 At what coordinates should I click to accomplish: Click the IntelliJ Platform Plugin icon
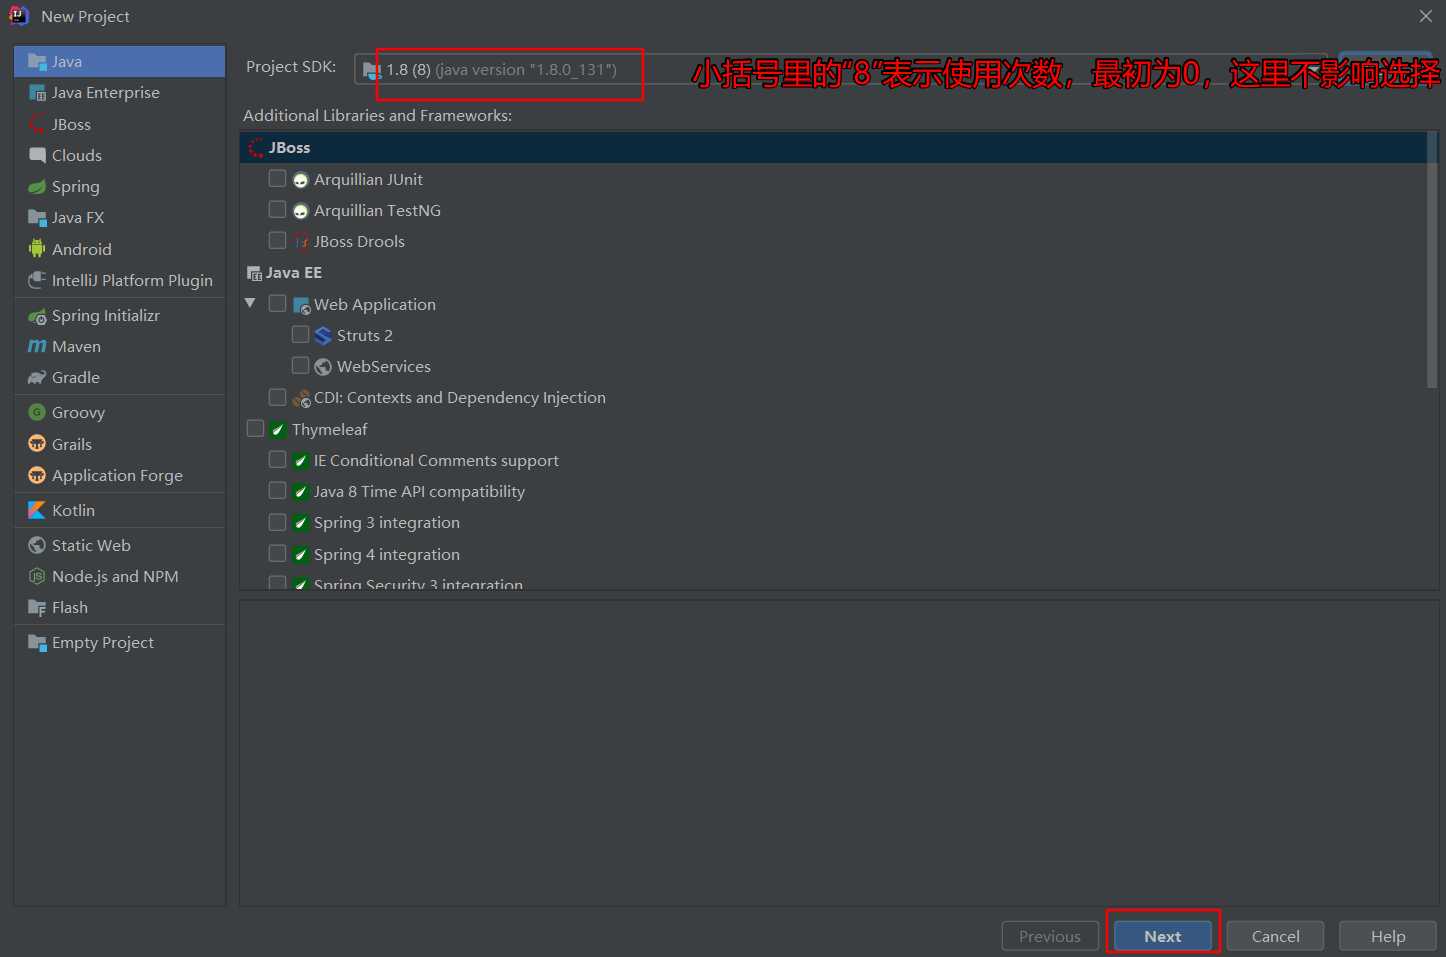[37, 280]
